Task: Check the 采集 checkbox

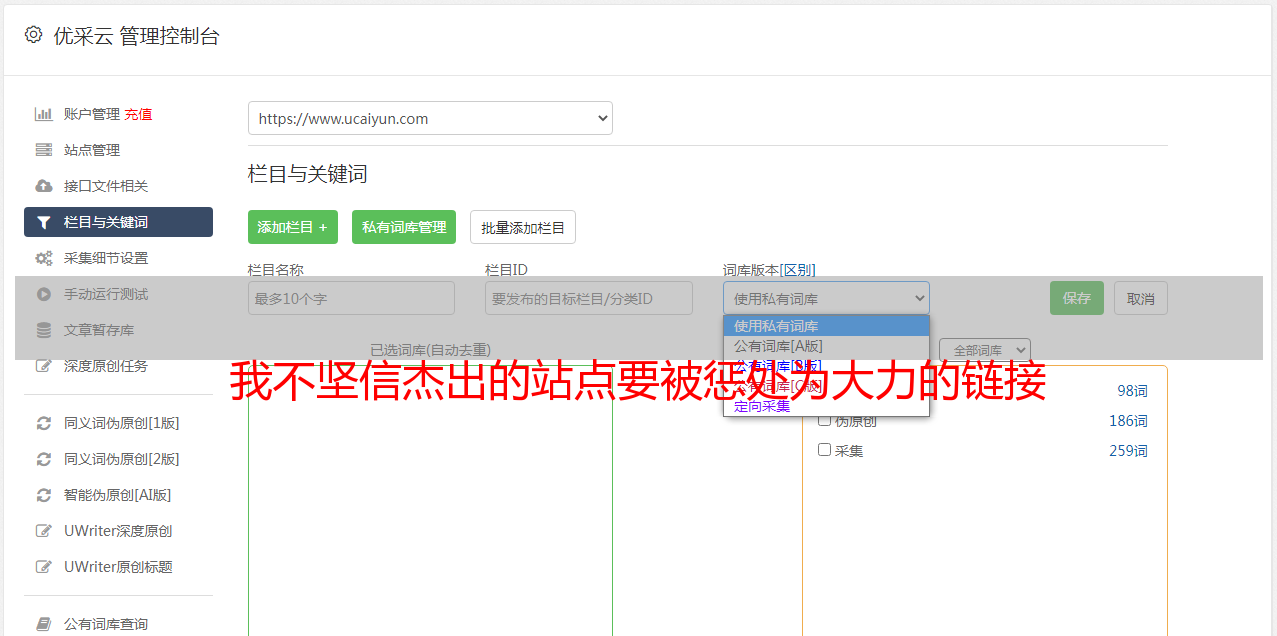Action: click(825, 450)
